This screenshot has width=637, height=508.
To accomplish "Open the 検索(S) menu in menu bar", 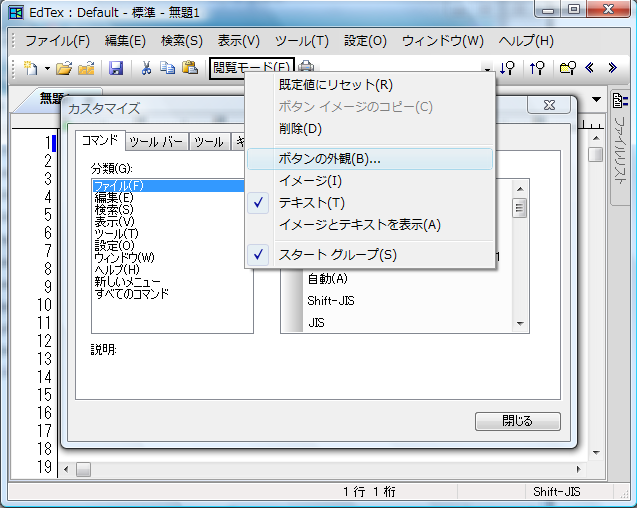I will (182, 41).
